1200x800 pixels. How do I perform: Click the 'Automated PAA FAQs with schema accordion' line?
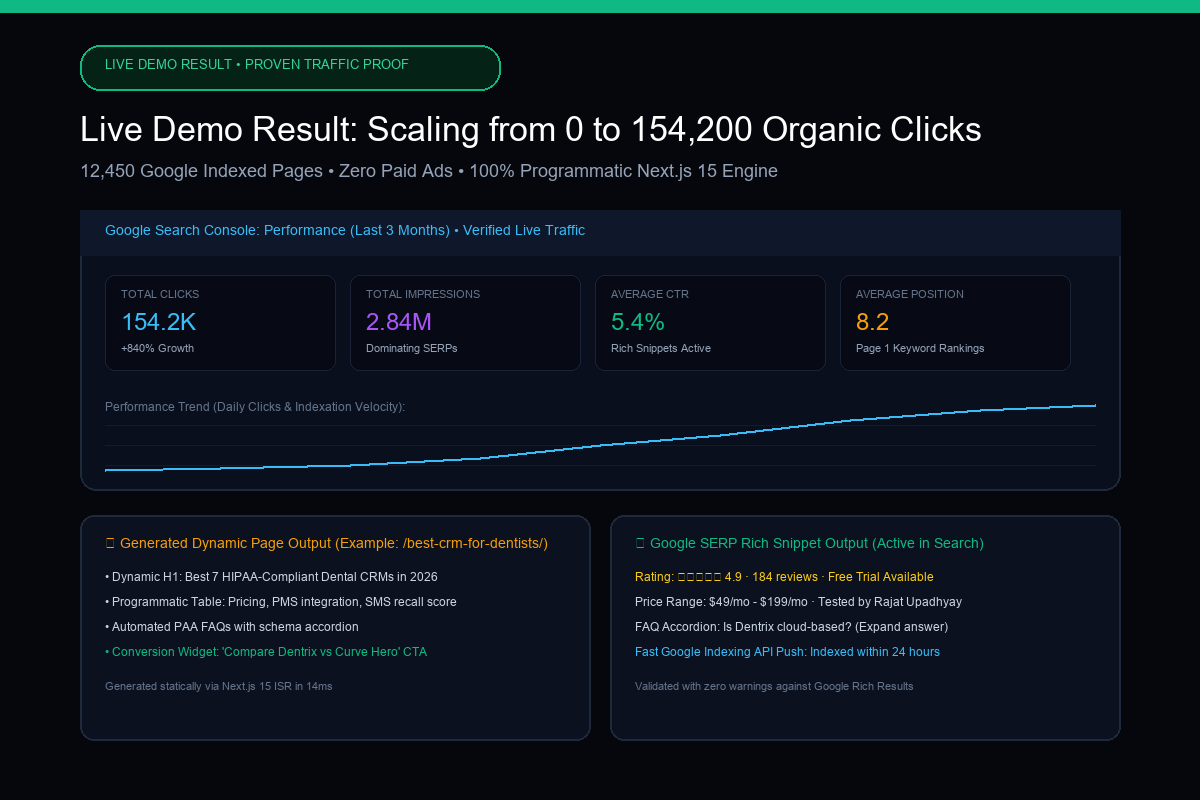[x=232, y=627]
